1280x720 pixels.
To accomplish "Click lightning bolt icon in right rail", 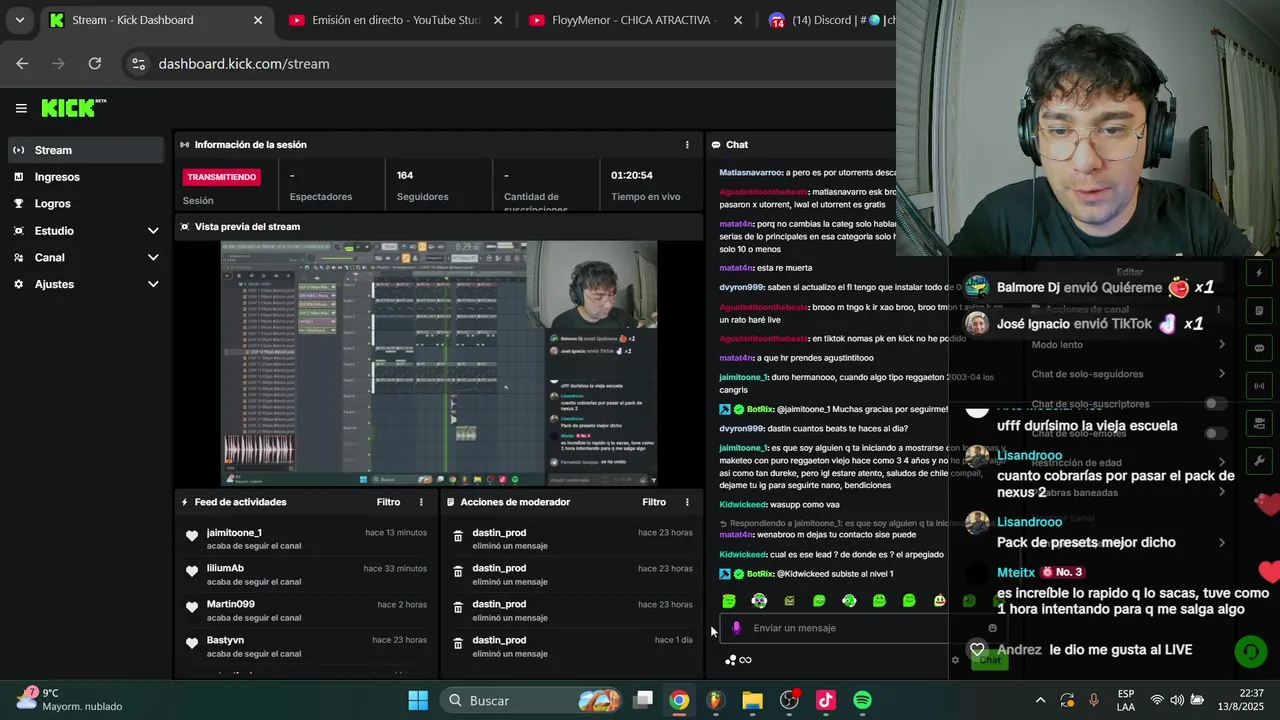I will tap(1259, 273).
